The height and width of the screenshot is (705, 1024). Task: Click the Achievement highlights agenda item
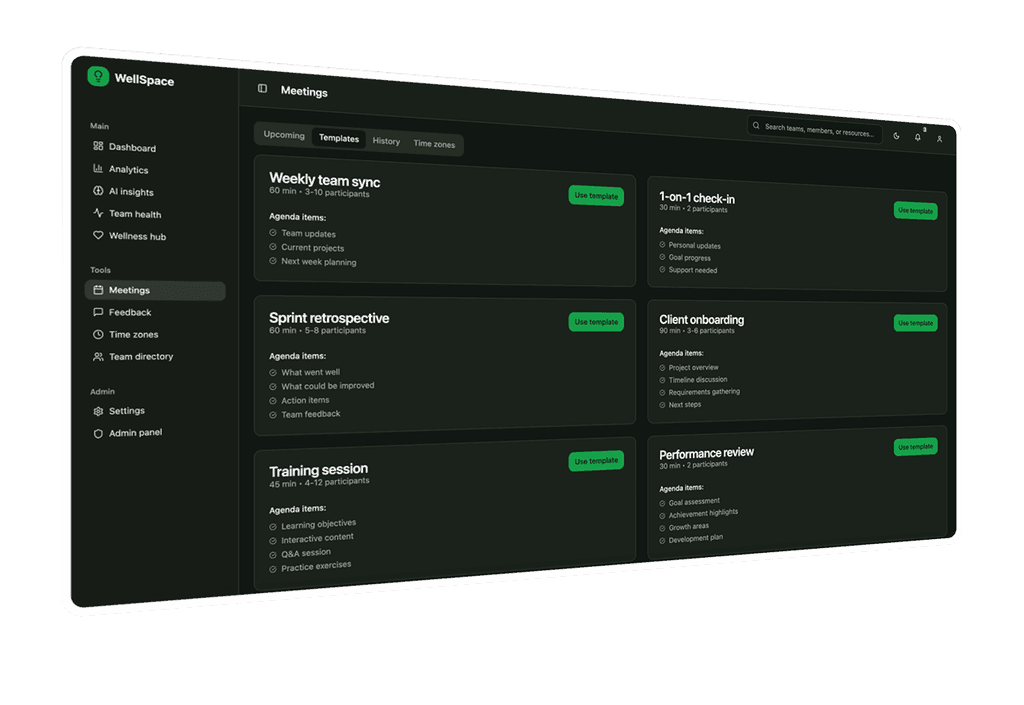(x=703, y=514)
